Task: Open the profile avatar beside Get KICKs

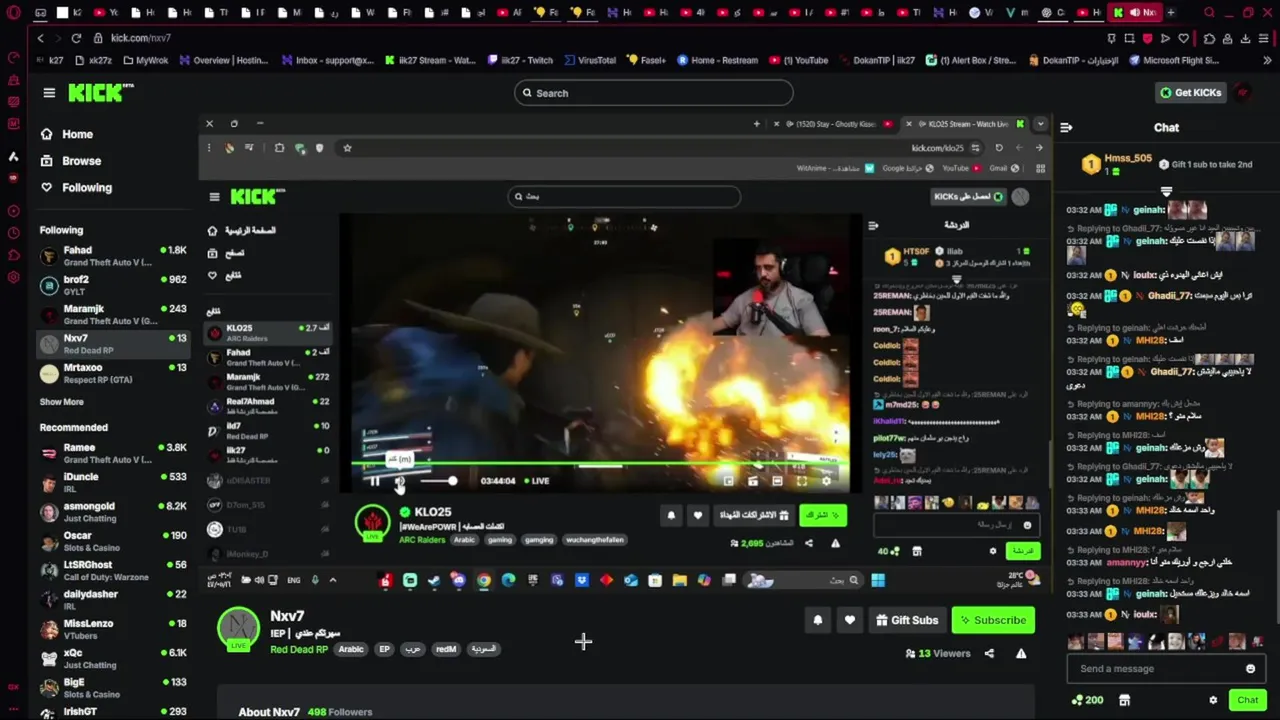Action: point(1243,93)
